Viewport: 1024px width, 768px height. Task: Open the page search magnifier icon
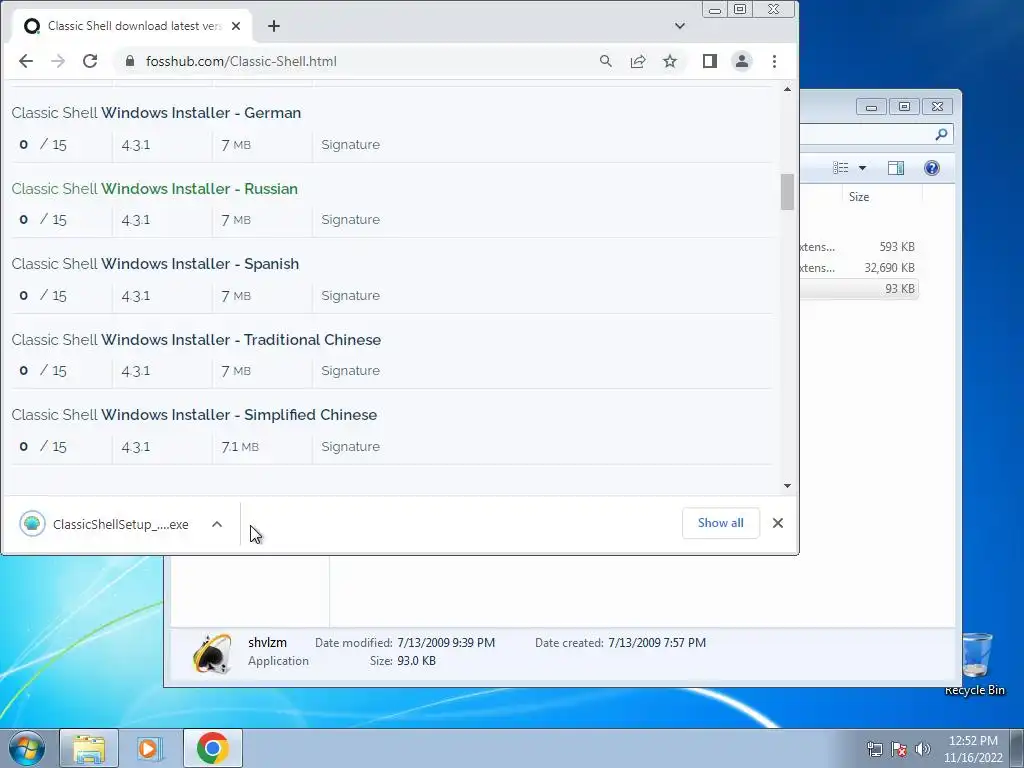tap(605, 61)
